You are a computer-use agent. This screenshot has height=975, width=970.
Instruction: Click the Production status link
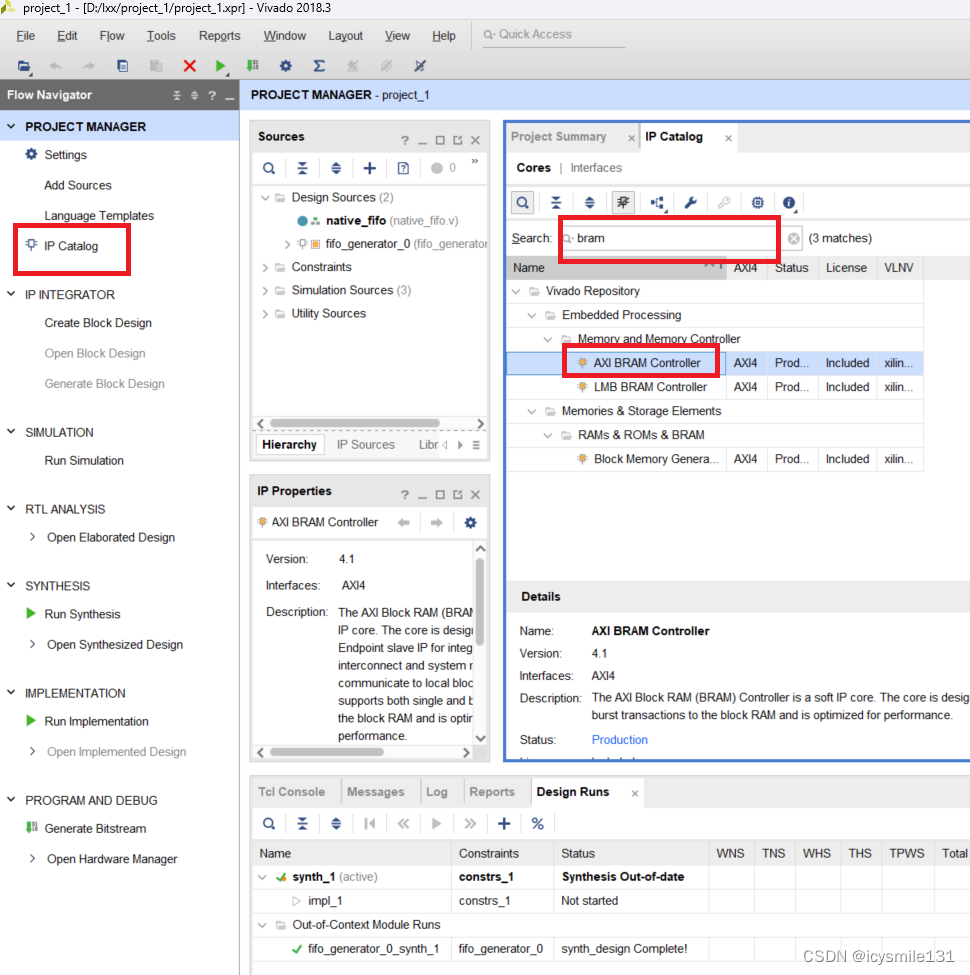click(x=619, y=739)
